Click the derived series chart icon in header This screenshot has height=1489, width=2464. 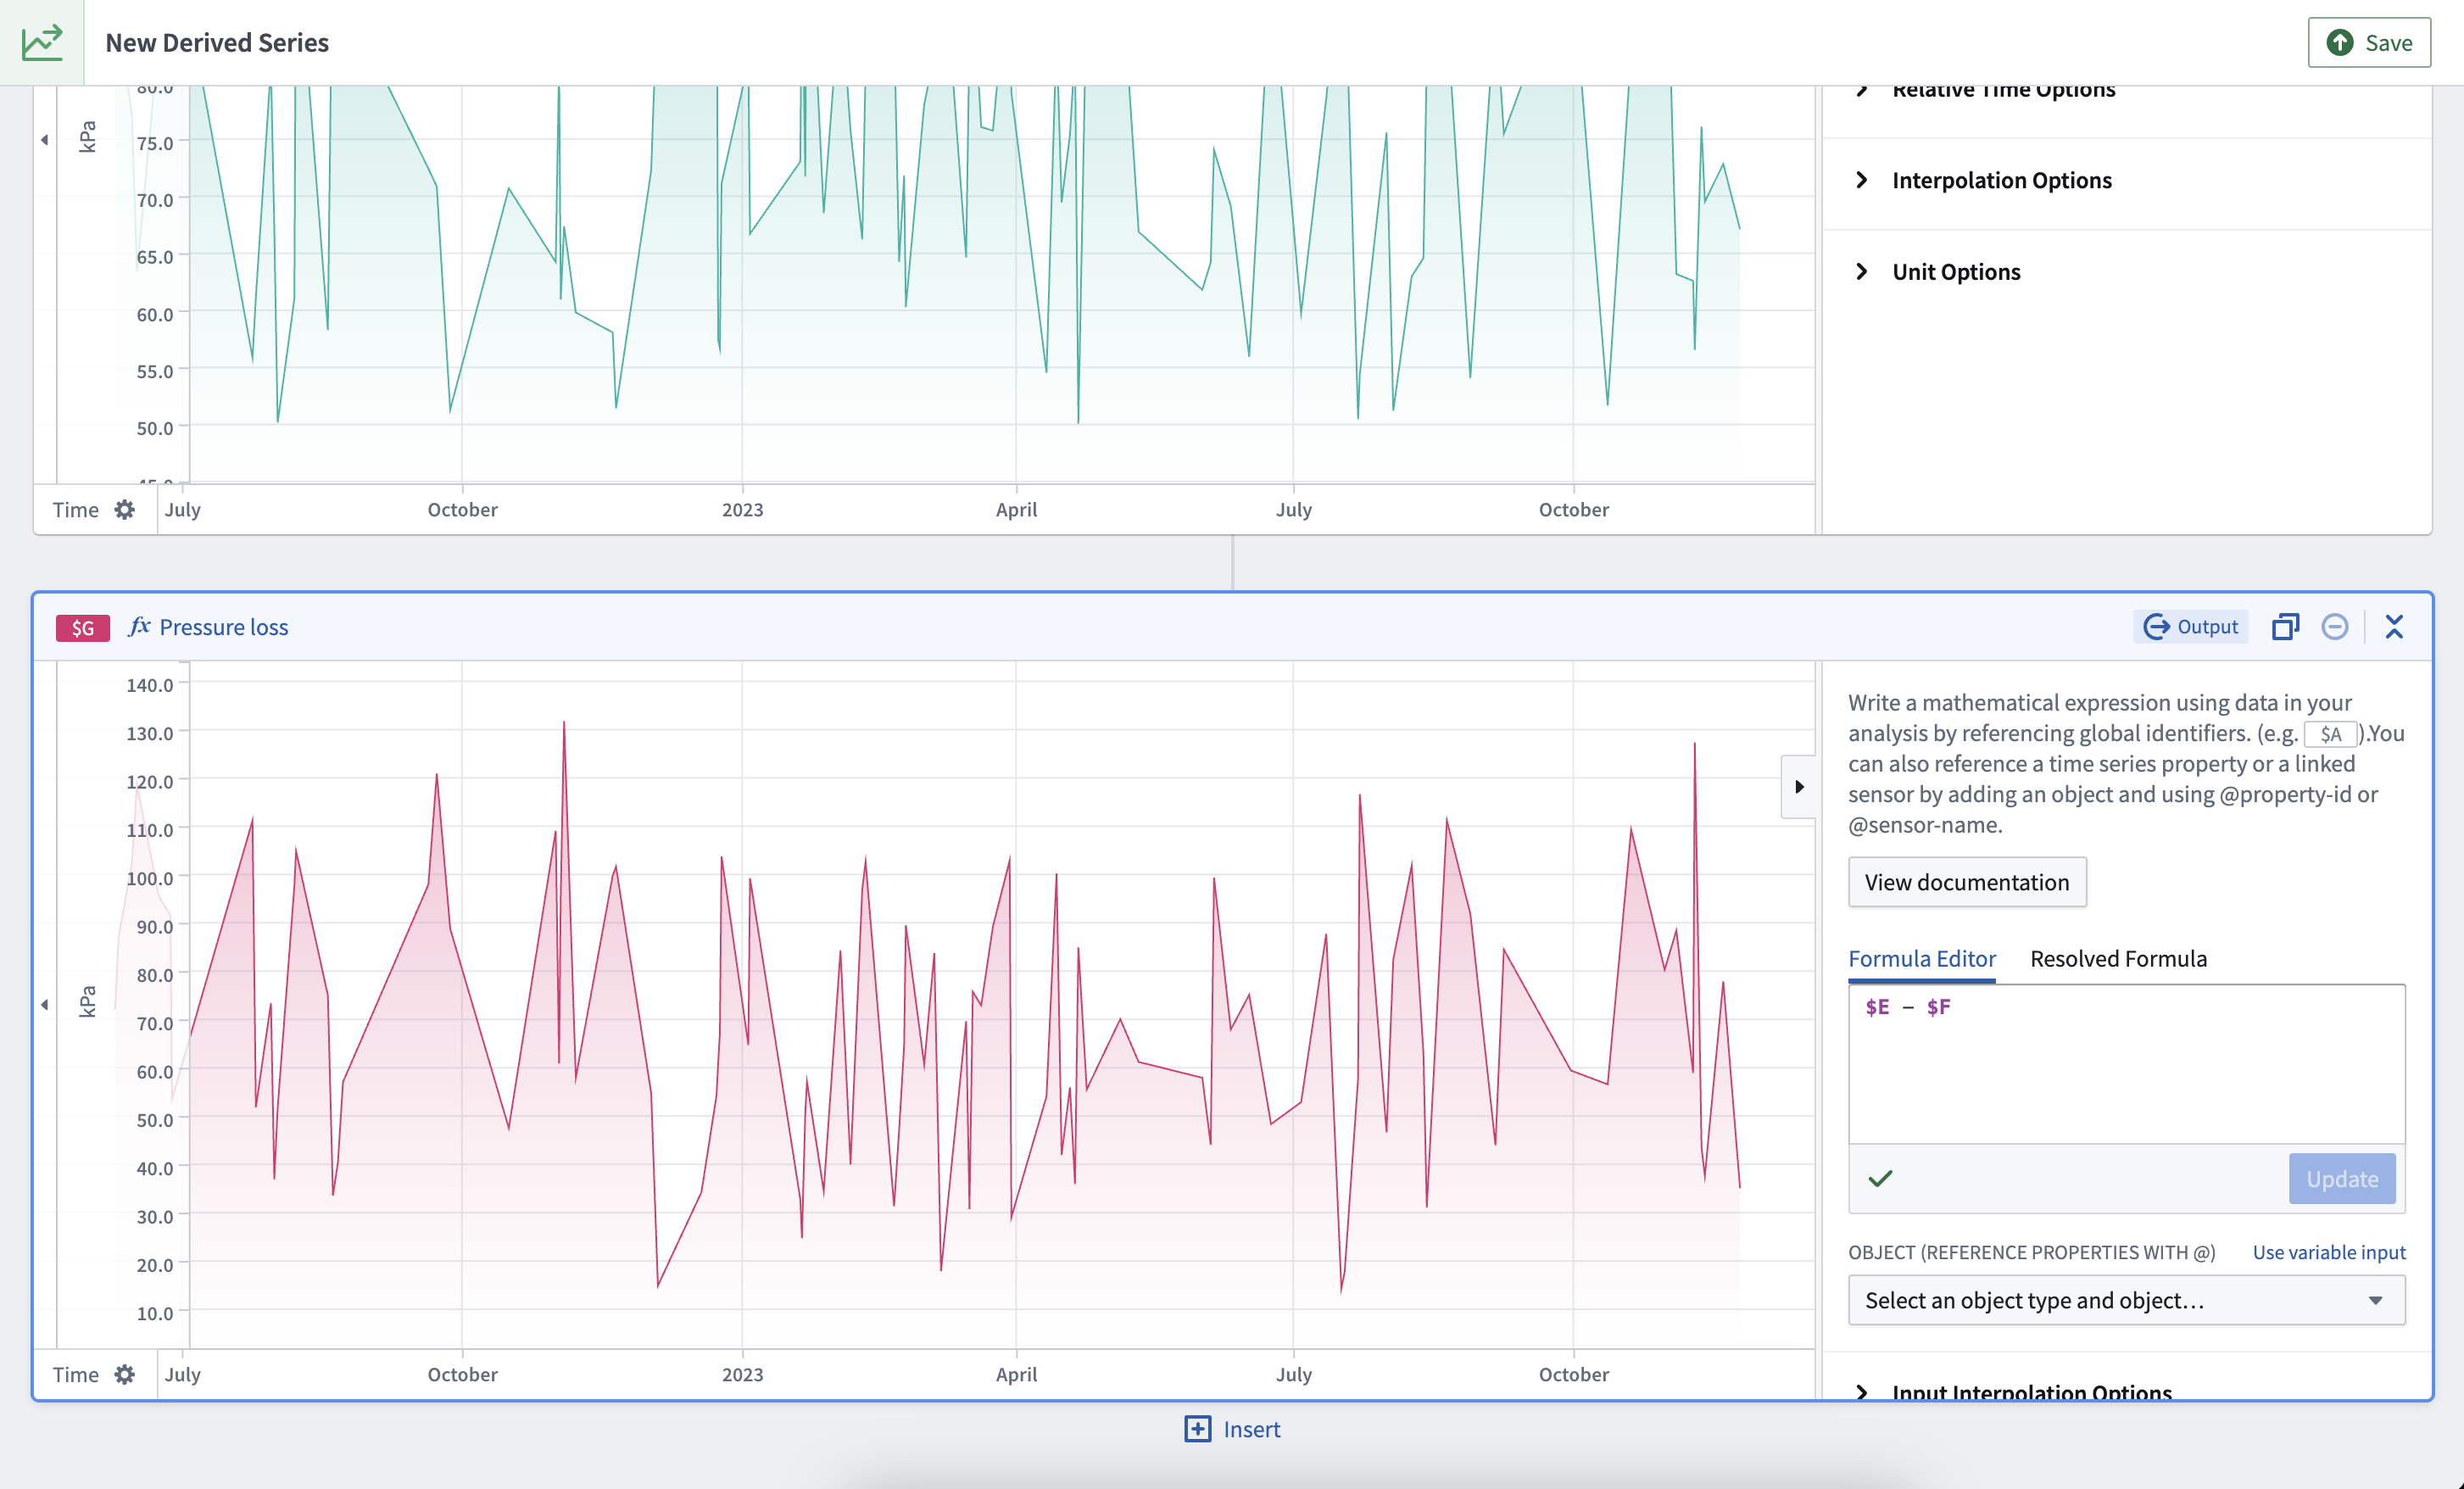point(42,42)
